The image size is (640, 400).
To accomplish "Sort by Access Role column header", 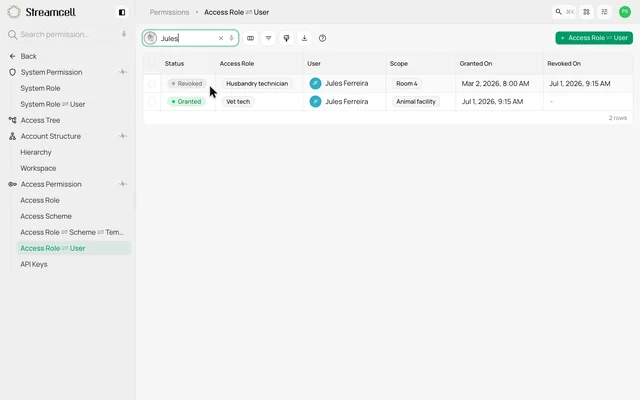I will click(237, 64).
